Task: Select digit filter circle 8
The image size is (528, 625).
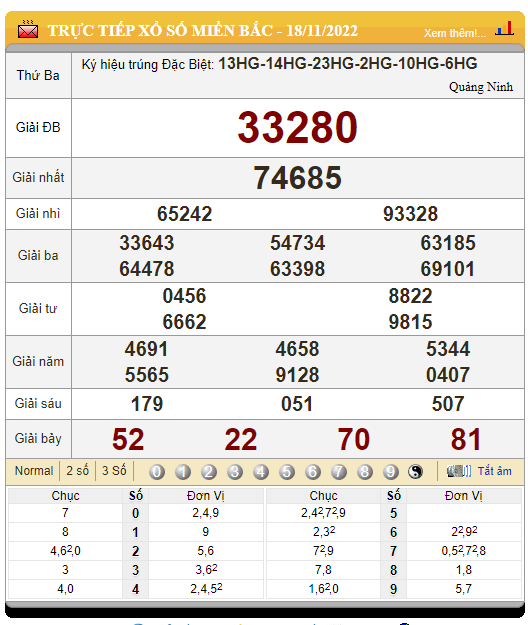Action: [x=365, y=472]
